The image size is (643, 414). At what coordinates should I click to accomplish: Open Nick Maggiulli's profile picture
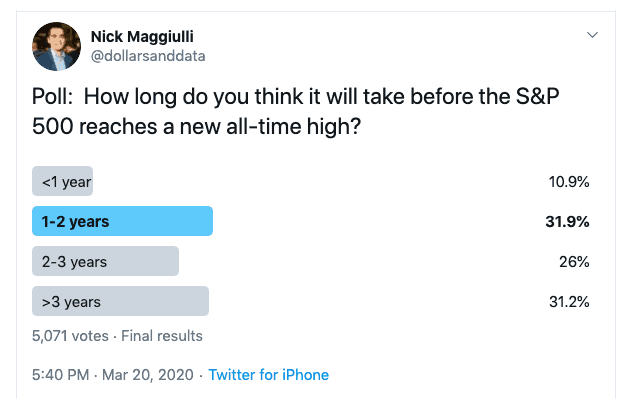[57, 45]
